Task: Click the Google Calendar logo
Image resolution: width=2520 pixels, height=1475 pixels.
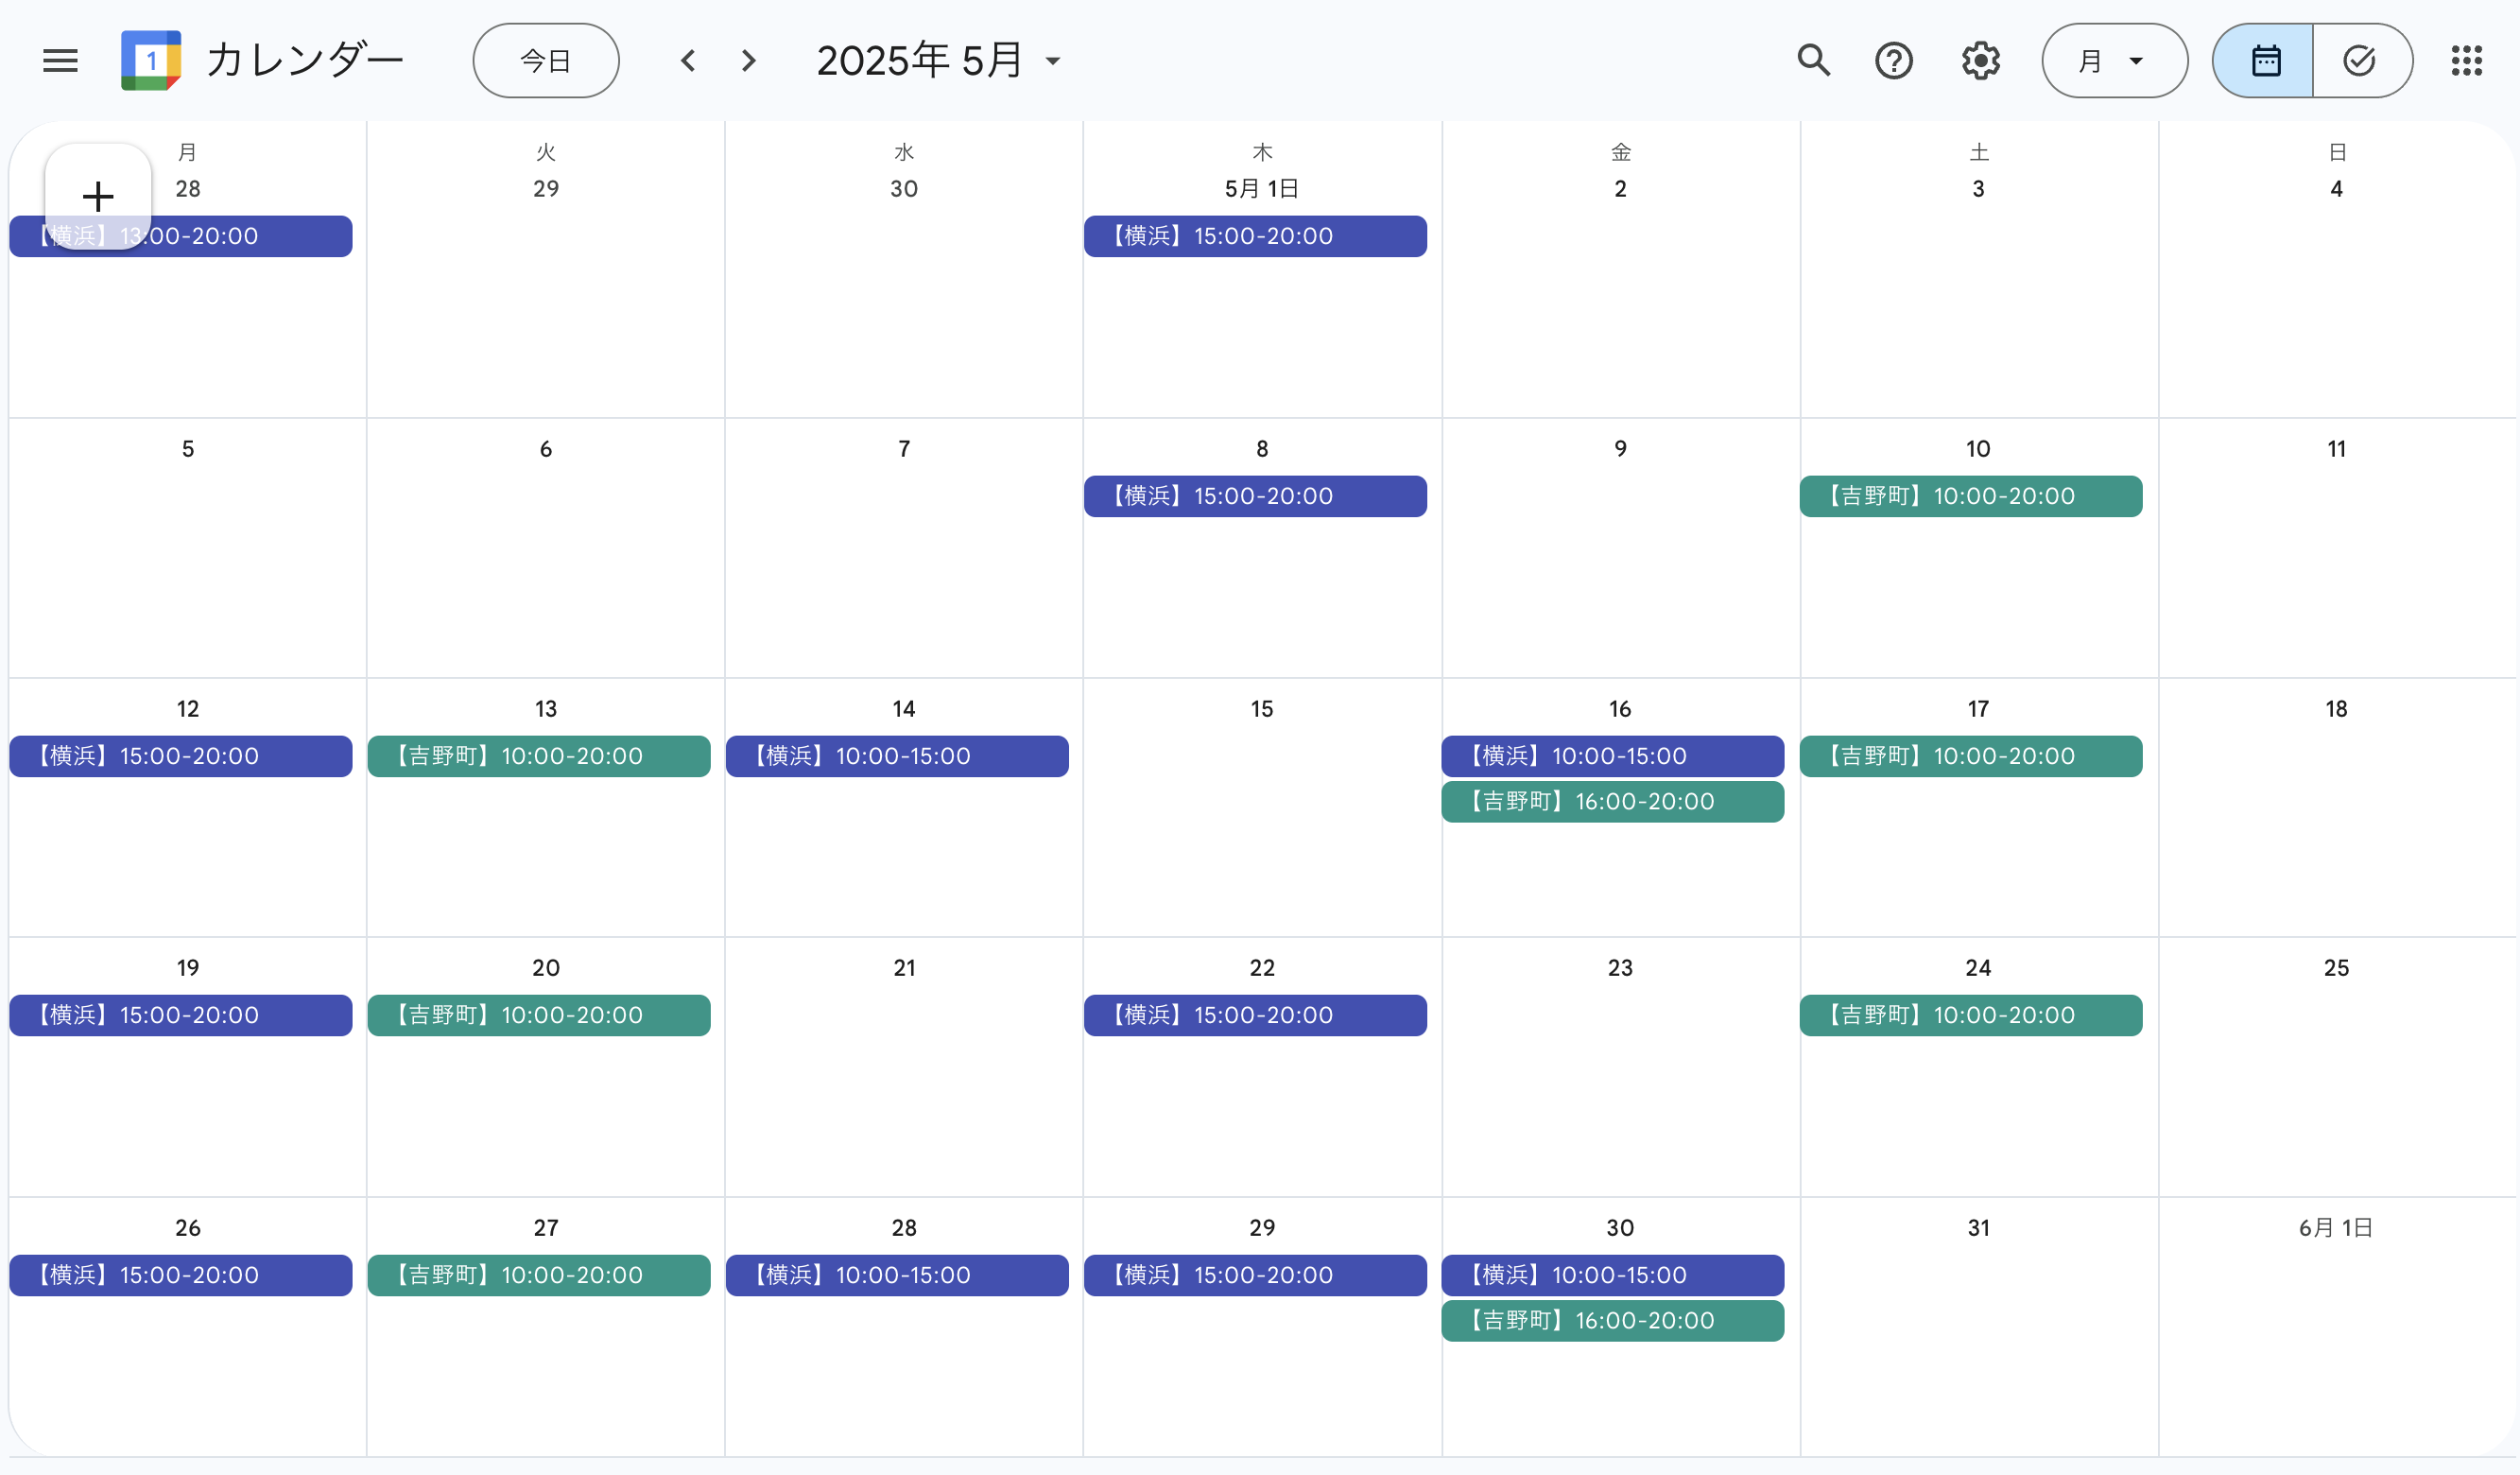Action: pyautogui.click(x=151, y=61)
